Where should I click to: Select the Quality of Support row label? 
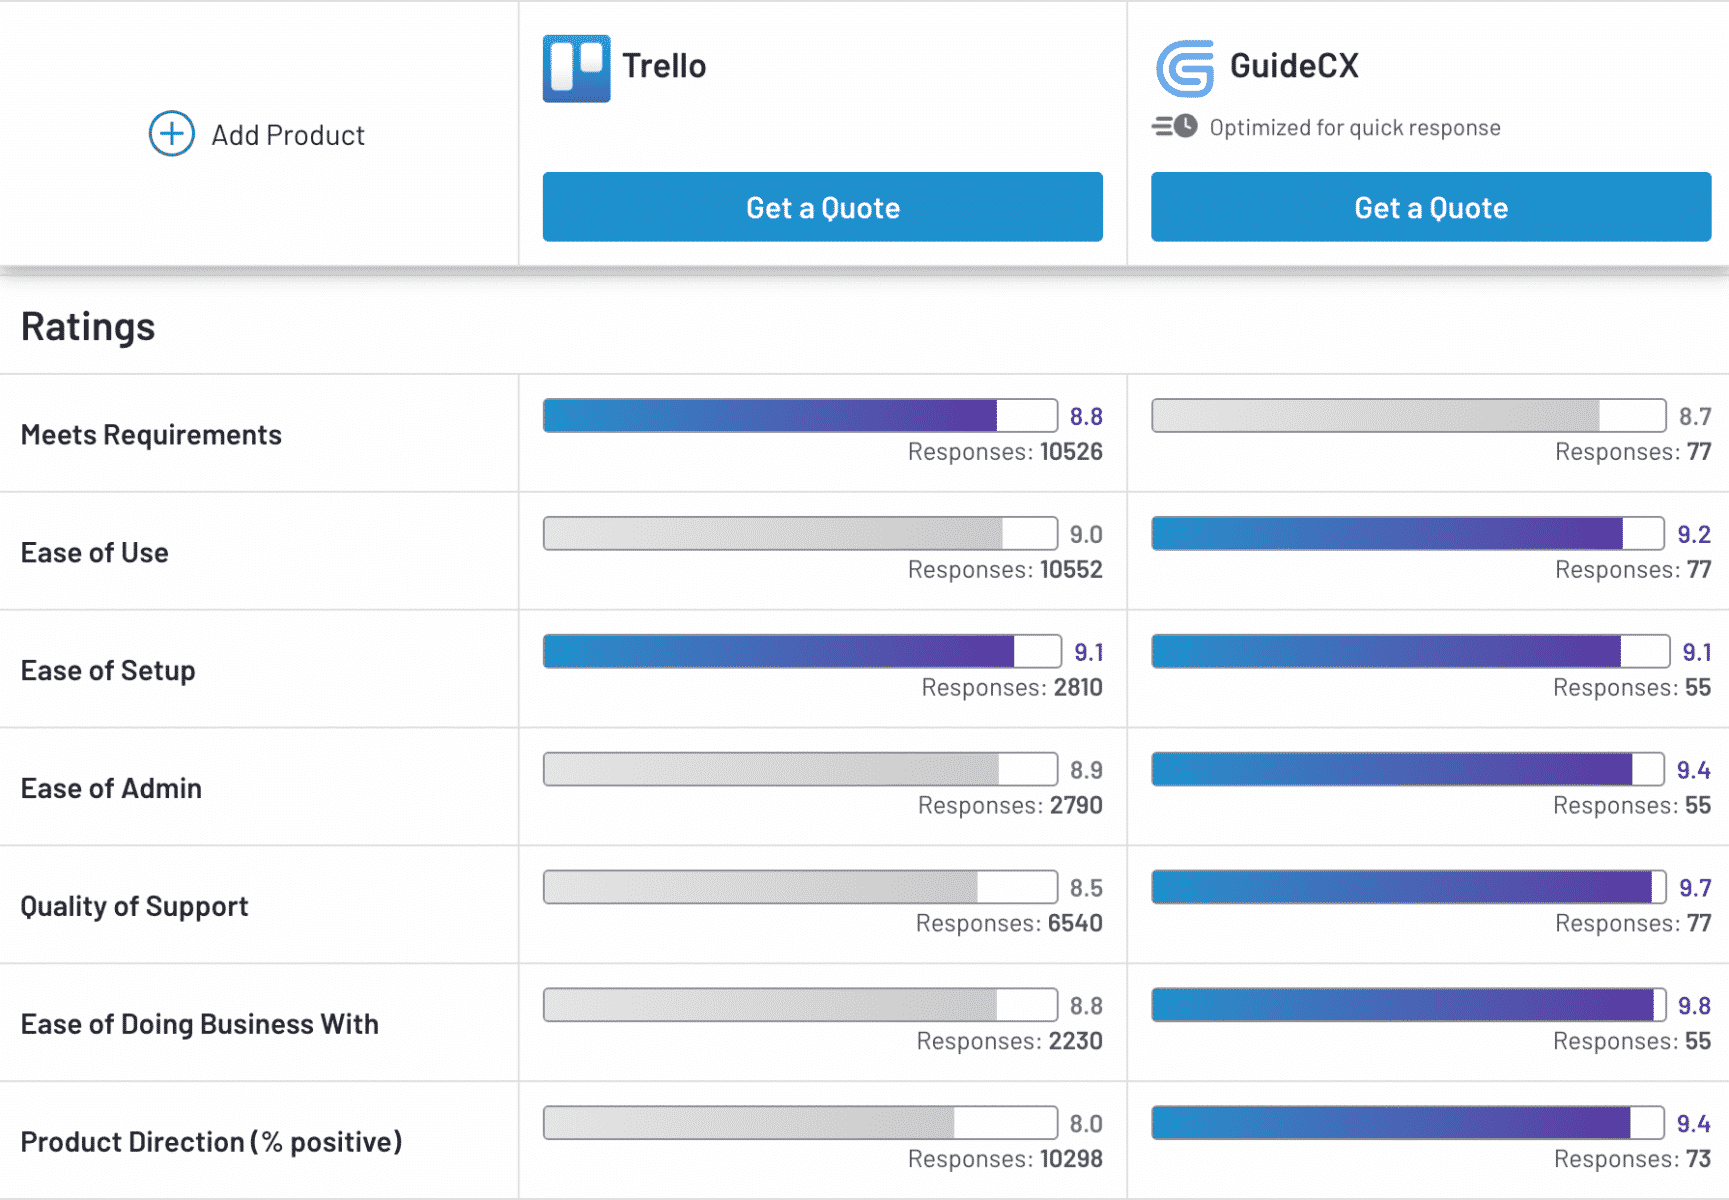click(x=134, y=907)
